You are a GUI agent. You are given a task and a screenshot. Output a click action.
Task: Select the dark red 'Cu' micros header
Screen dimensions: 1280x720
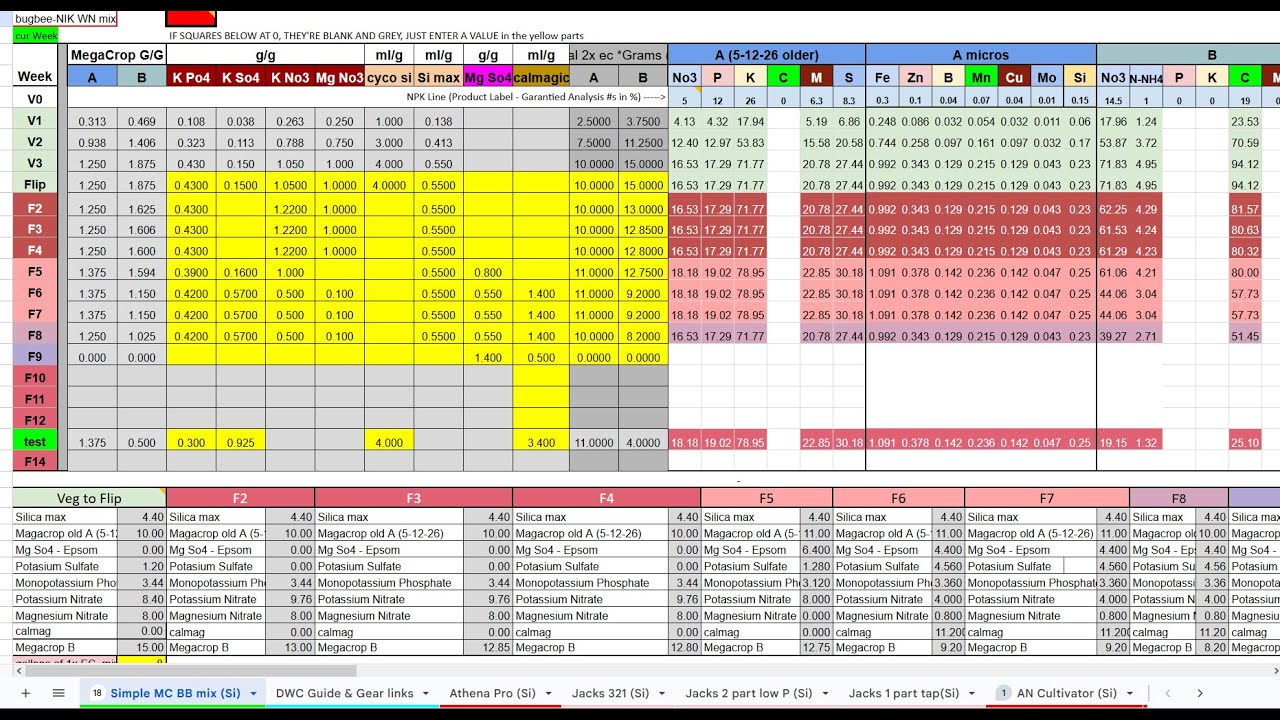point(1014,77)
